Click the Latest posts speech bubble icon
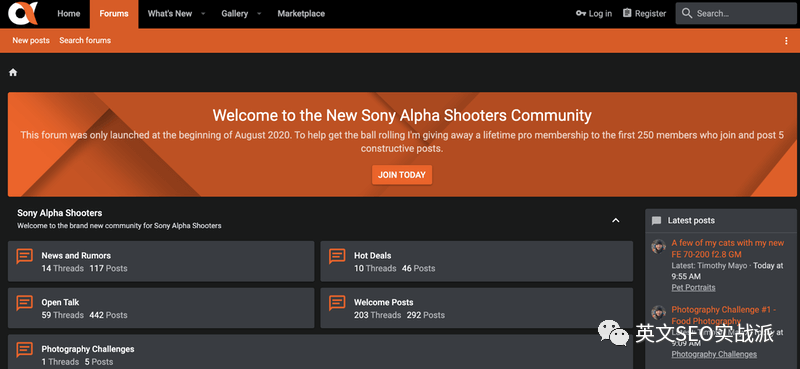Image resolution: width=800 pixels, height=369 pixels. point(657,221)
